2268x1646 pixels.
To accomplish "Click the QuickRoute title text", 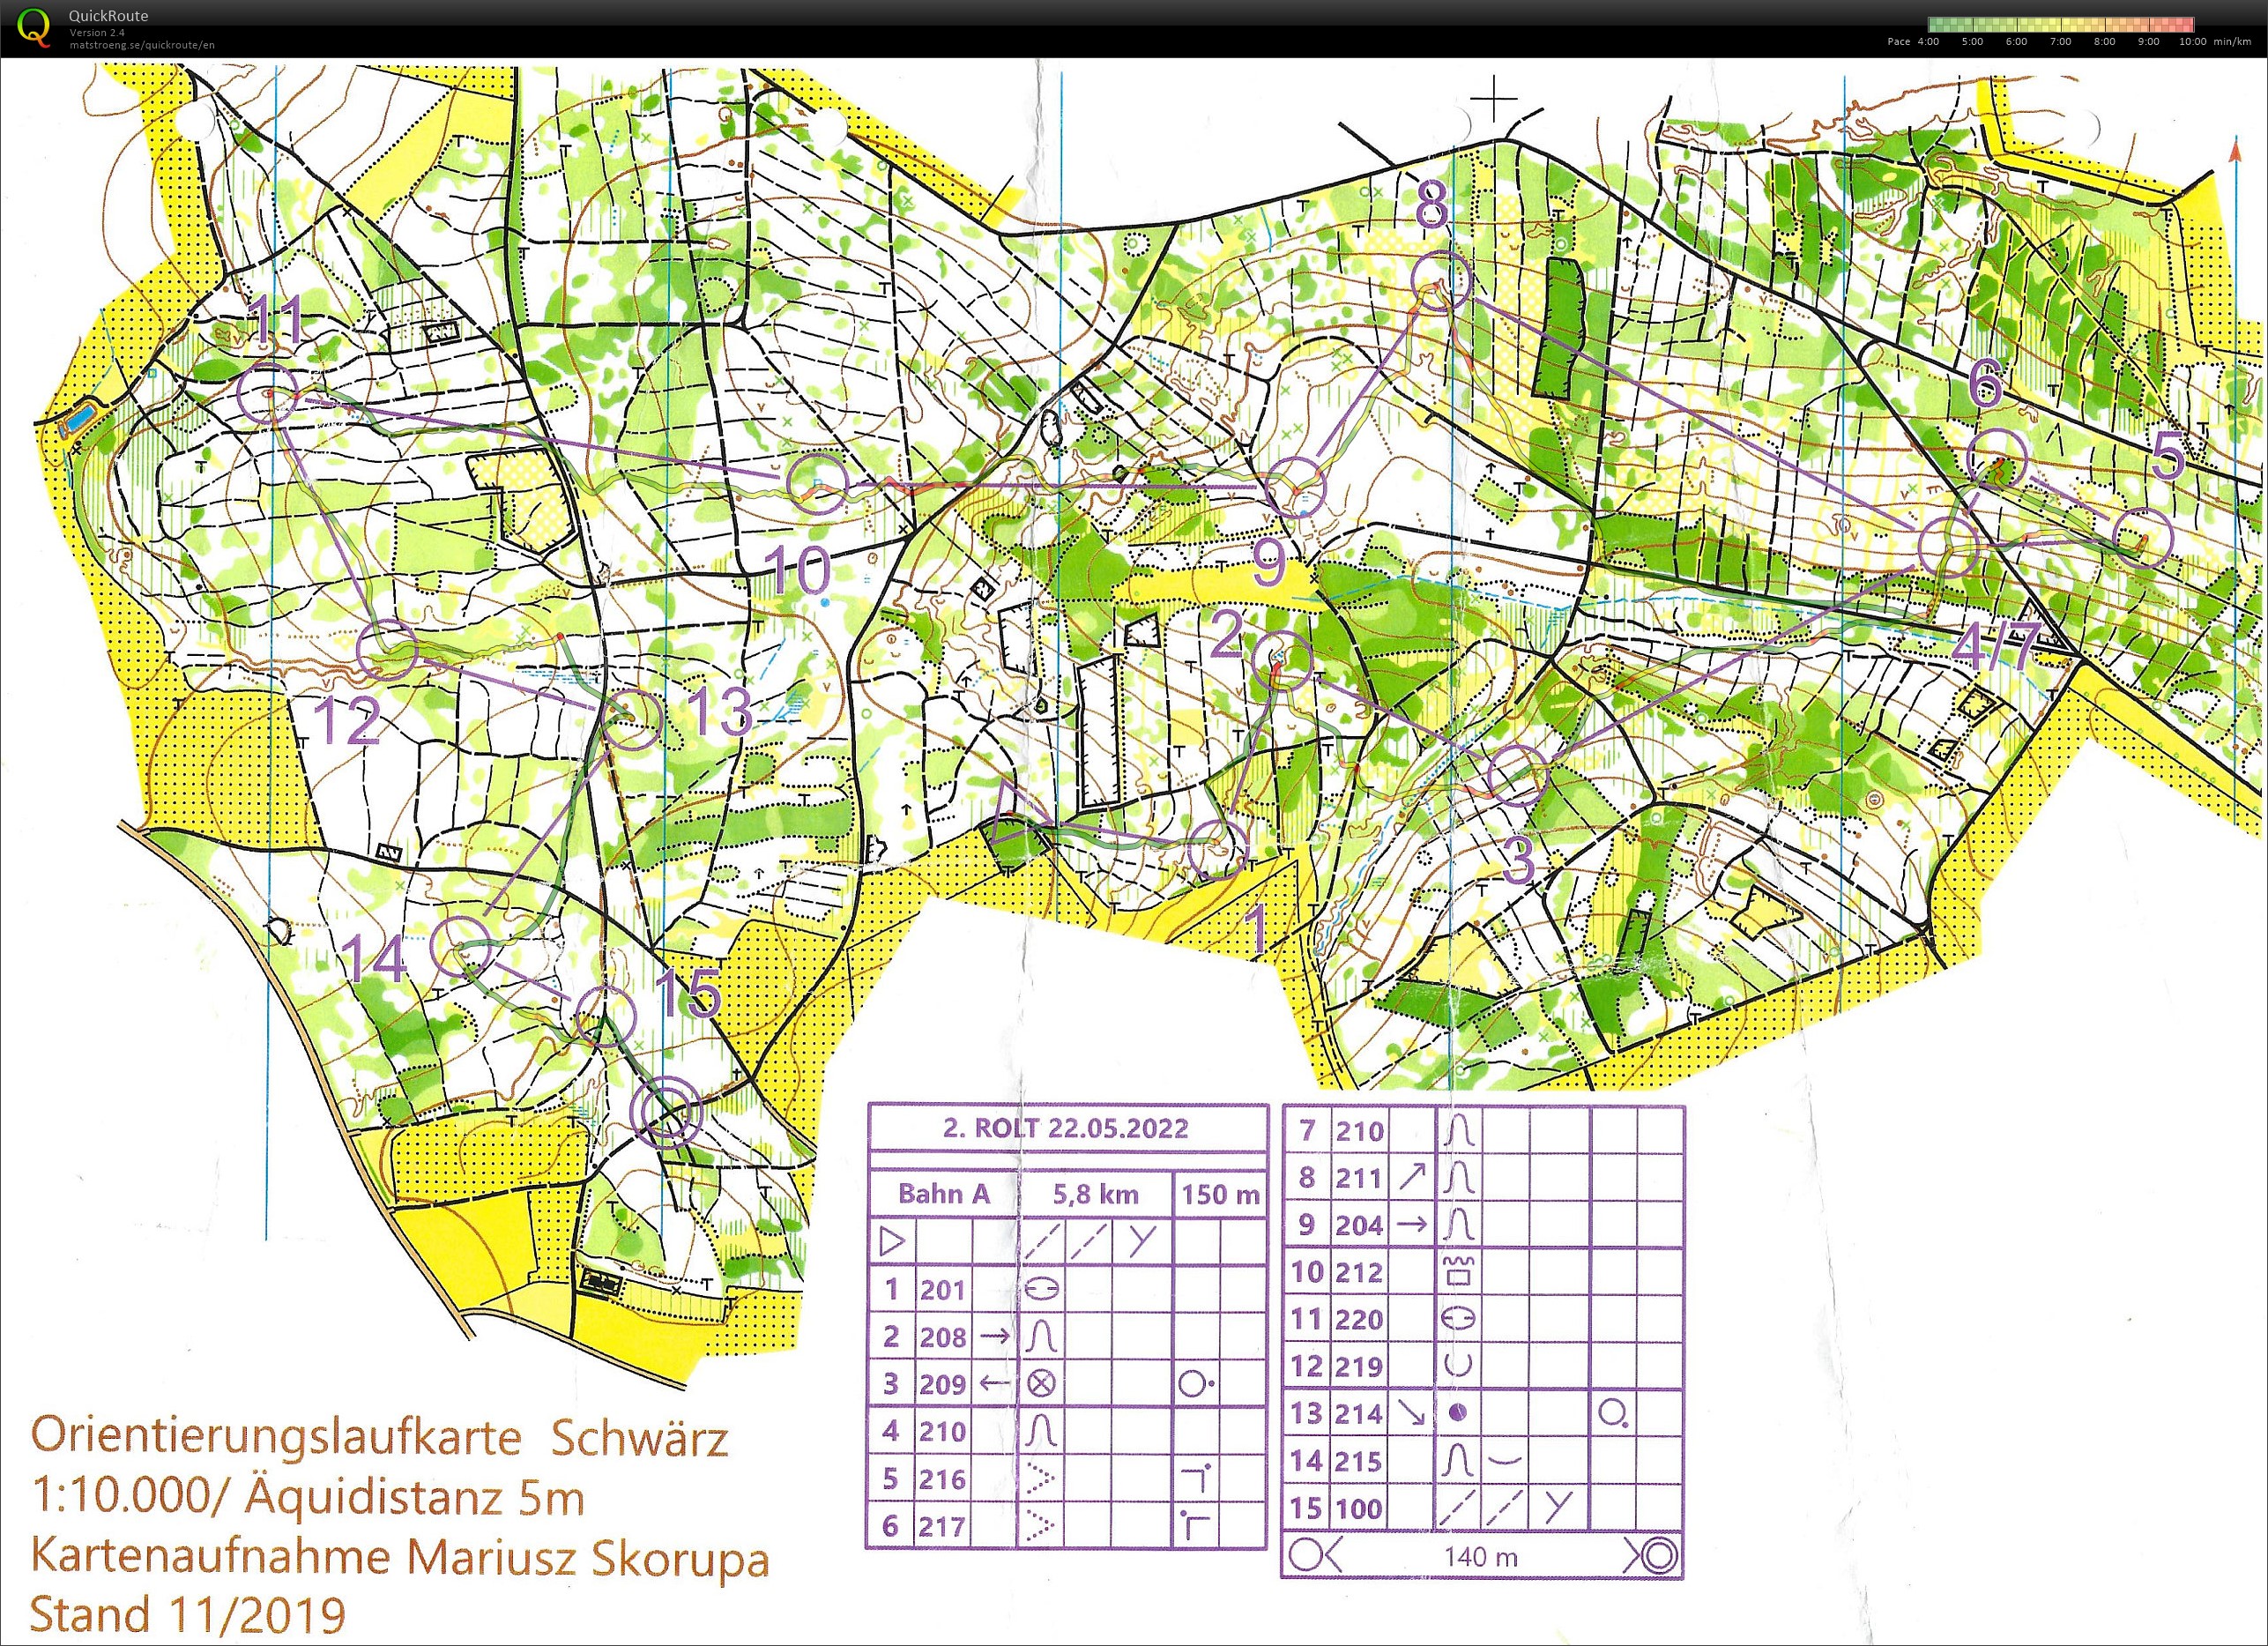I will [108, 16].
